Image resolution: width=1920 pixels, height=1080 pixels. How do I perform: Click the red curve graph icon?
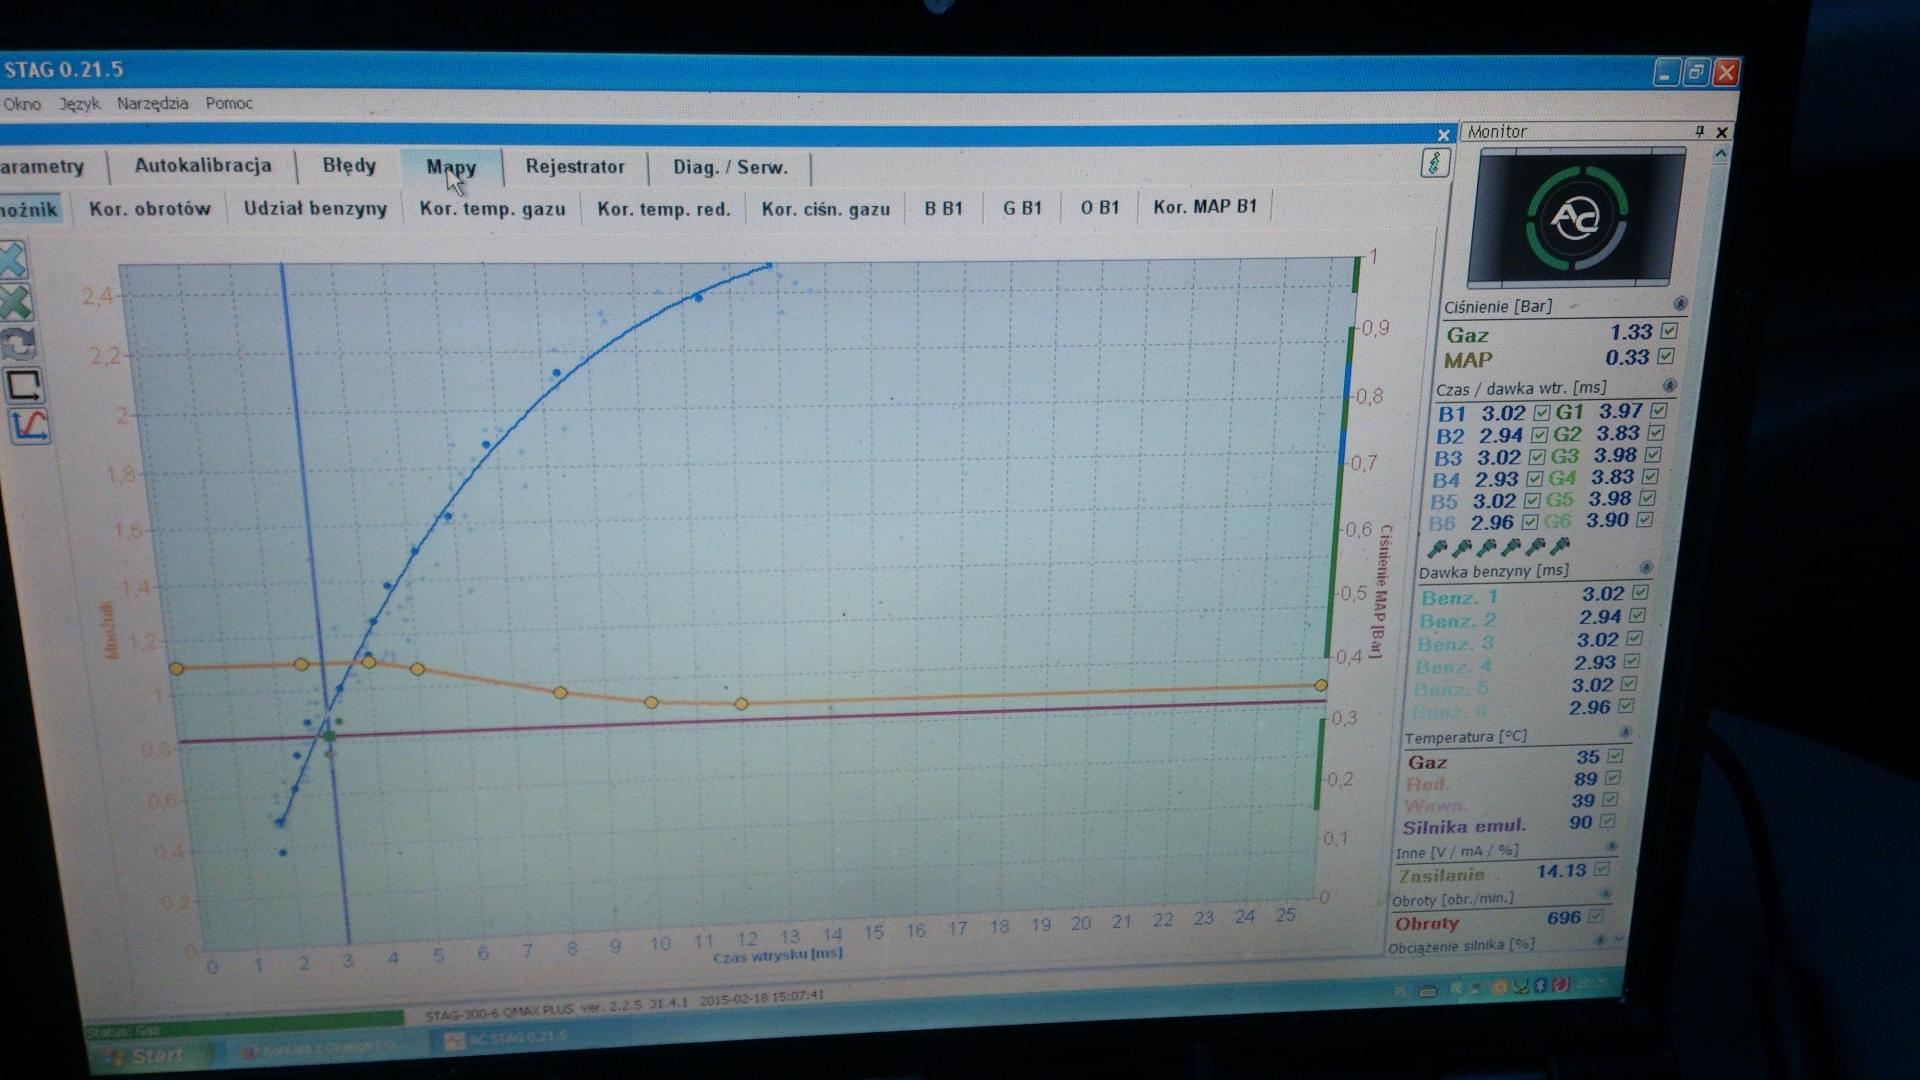tap(29, 427)
